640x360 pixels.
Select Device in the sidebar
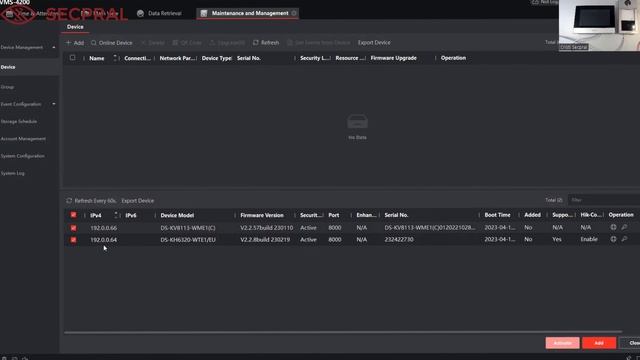point(29,67)
